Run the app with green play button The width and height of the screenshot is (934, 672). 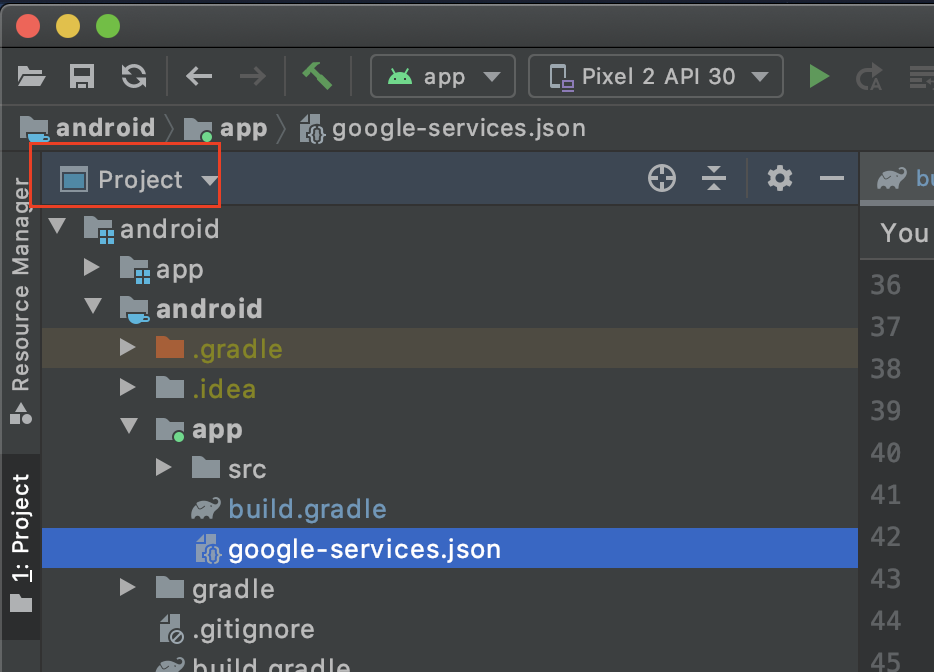pyautogui.click(x=820, y=76)
